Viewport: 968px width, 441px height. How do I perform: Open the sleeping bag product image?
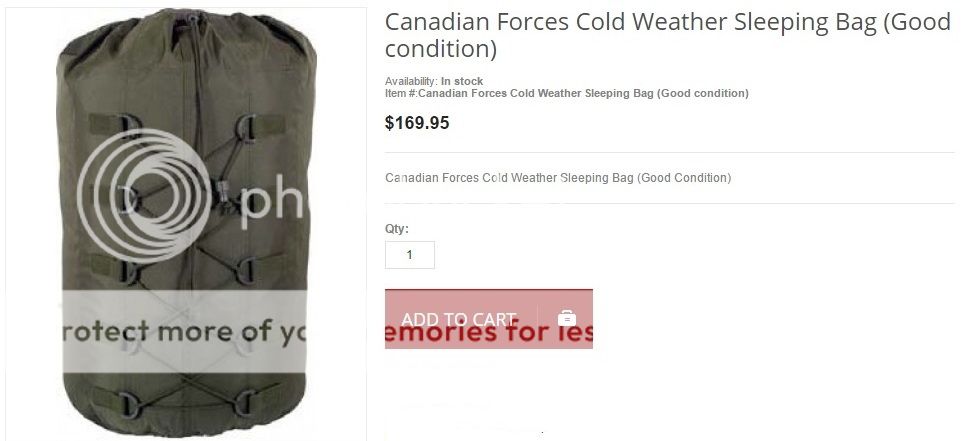click(186, 223)
